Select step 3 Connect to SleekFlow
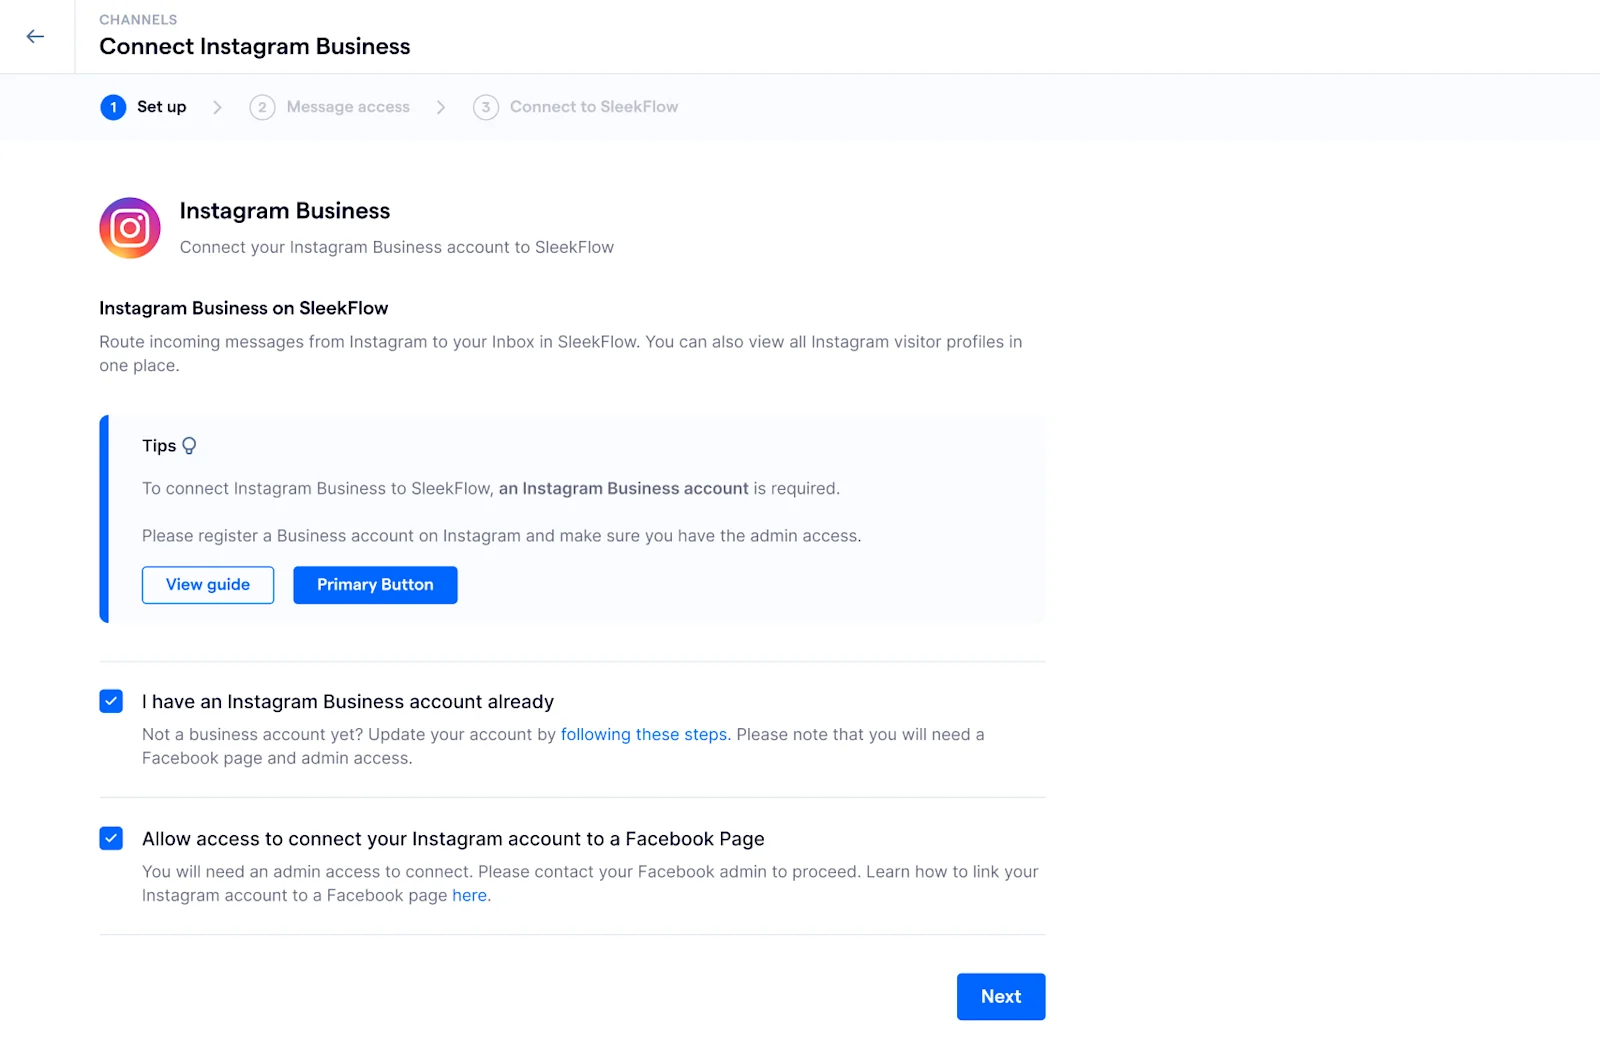The image size is (1600, 1041). [x=576, y=107]
